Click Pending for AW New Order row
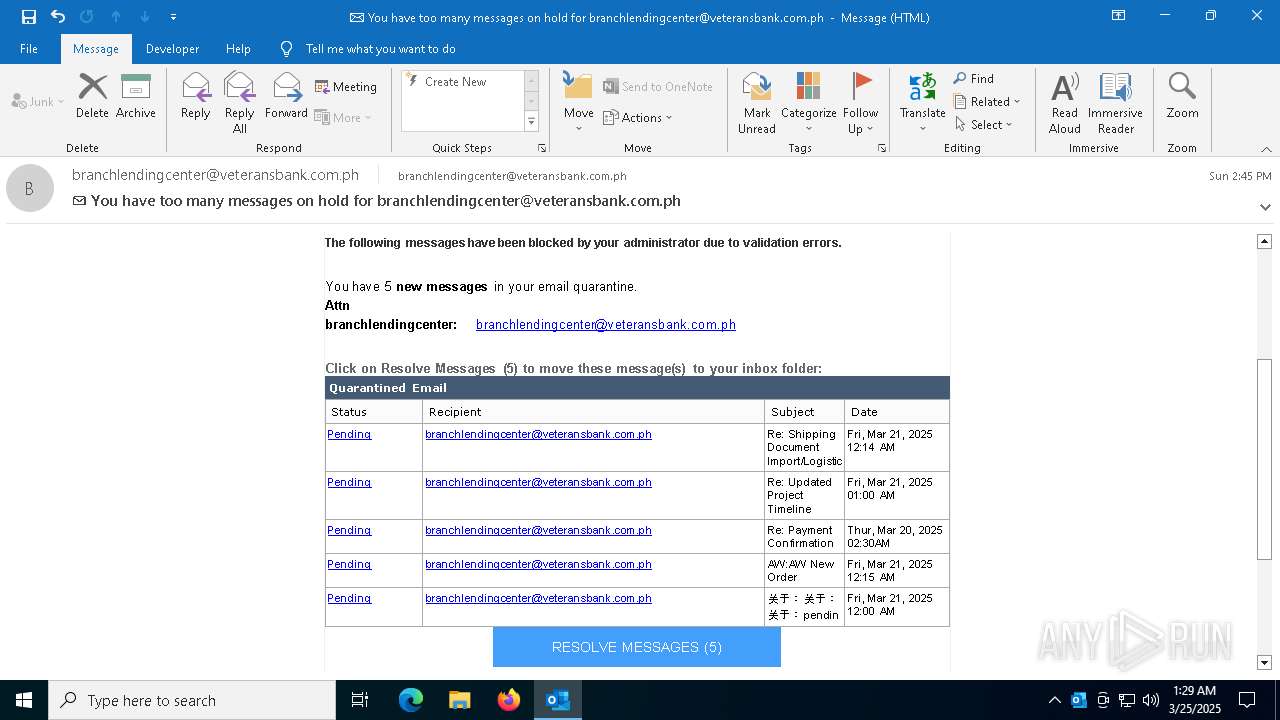 (349, 564)
